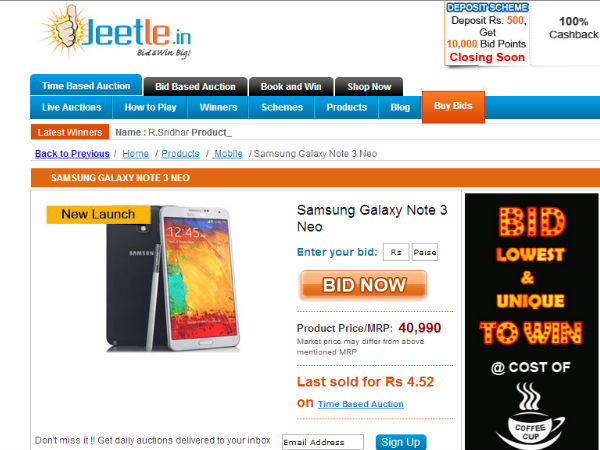Focus the Rs bid amount field
Viewport: 600px width, 450px height.
396,252
